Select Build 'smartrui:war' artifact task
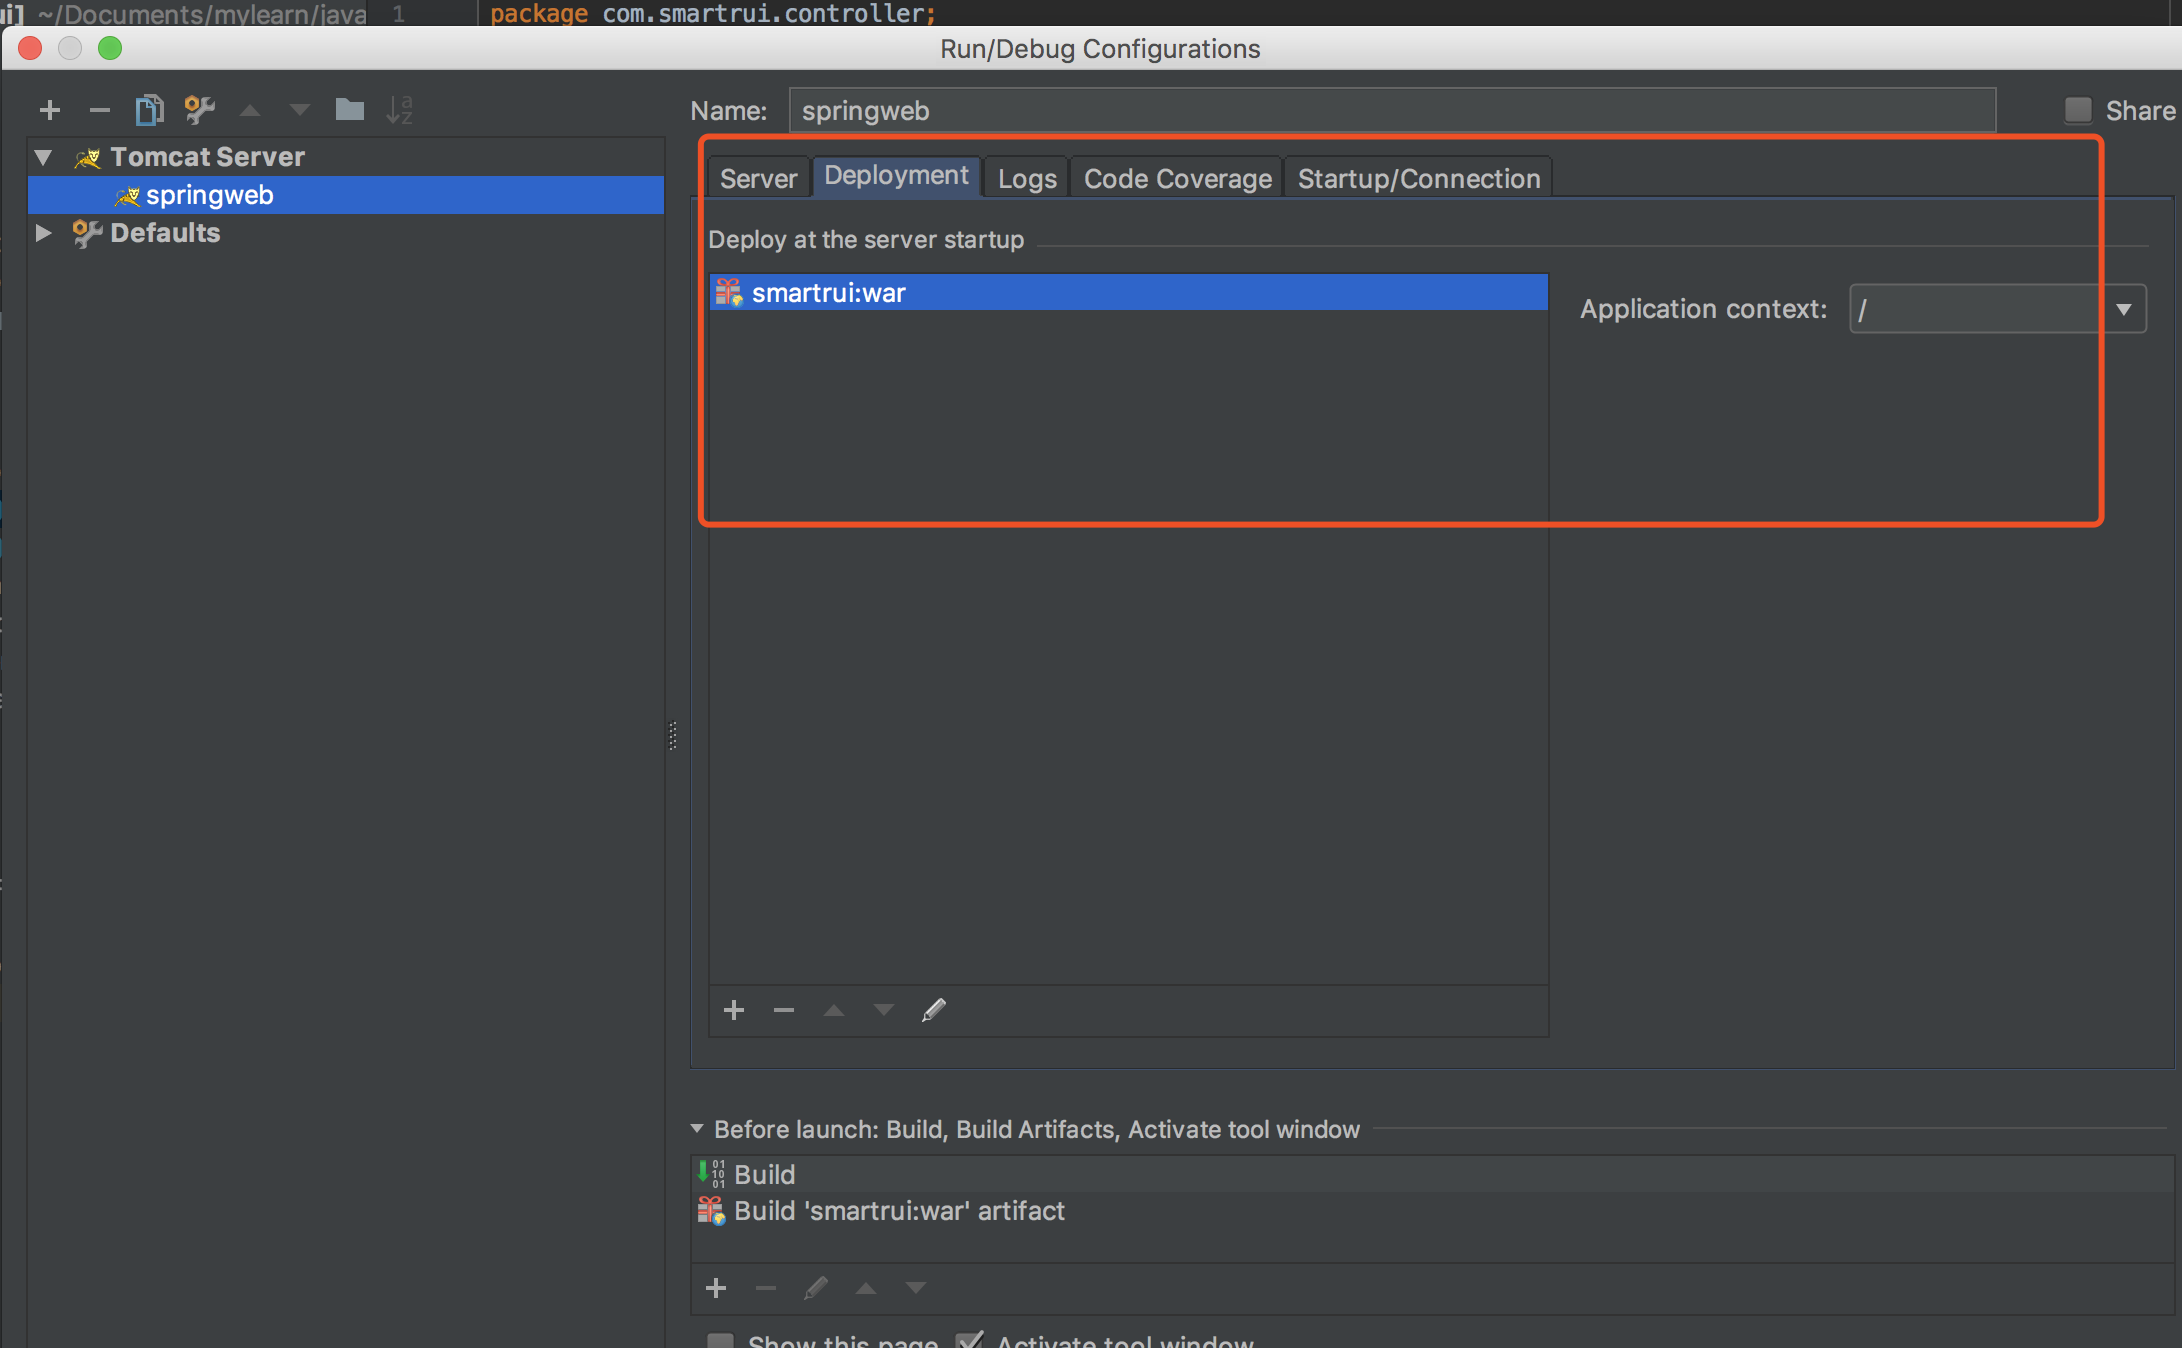The width and height of the screenshot is (2182, 1348). click(1432, 1211)
